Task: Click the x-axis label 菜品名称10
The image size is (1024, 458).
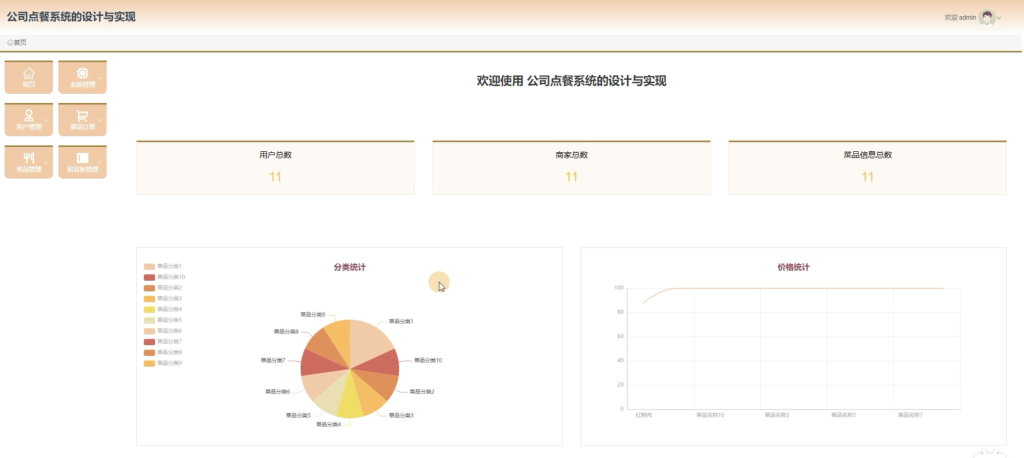Action: point(710,416)
